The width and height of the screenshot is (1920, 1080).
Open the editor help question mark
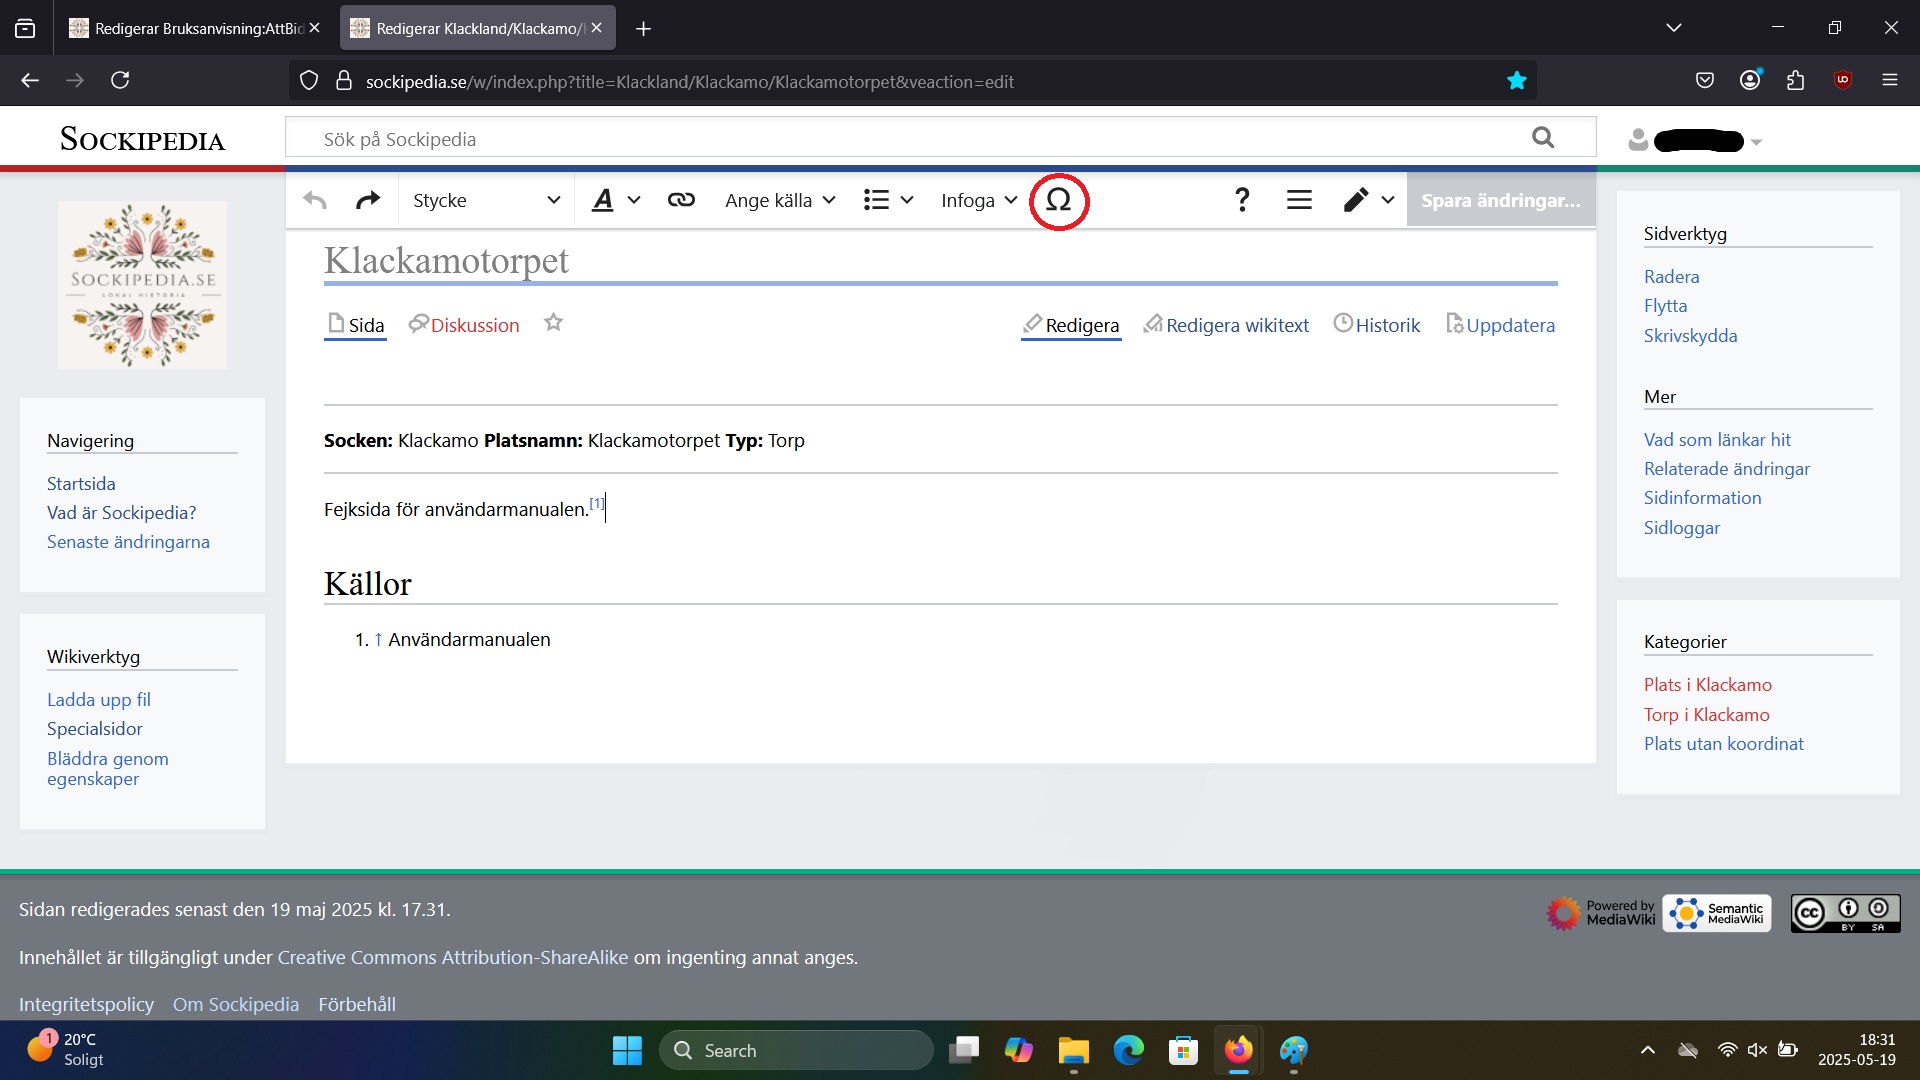coord(1242,200)
